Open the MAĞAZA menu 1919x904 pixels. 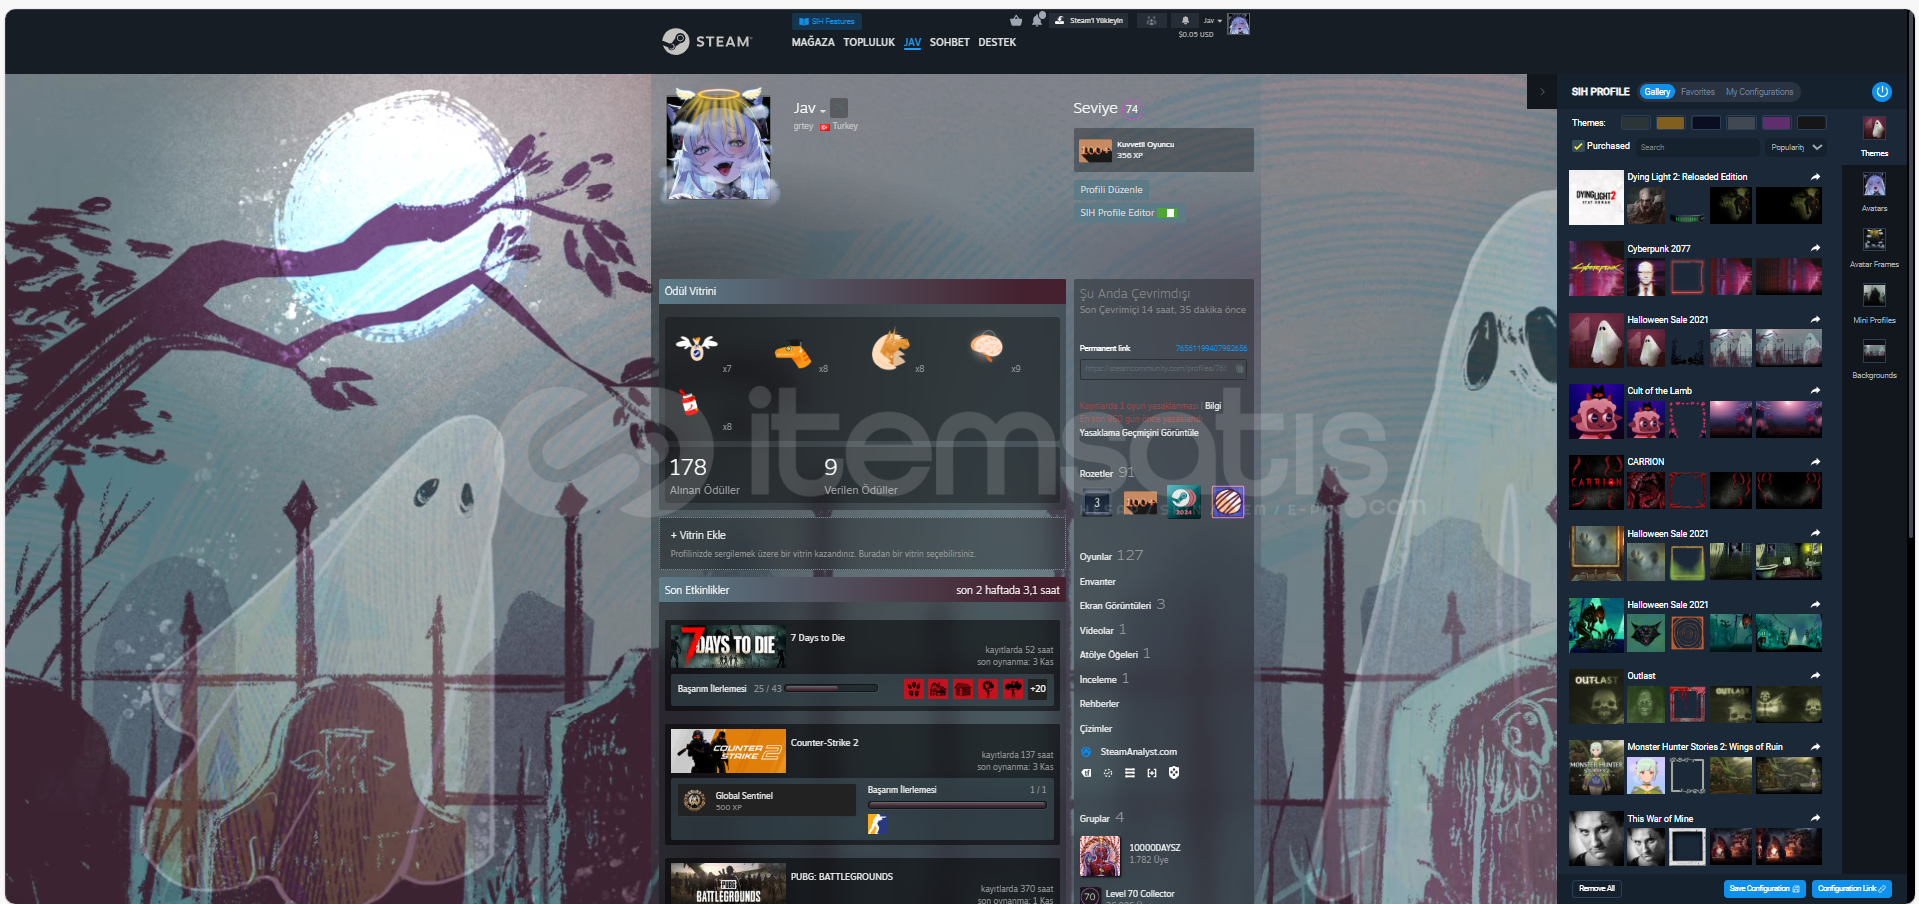[813, 42]
